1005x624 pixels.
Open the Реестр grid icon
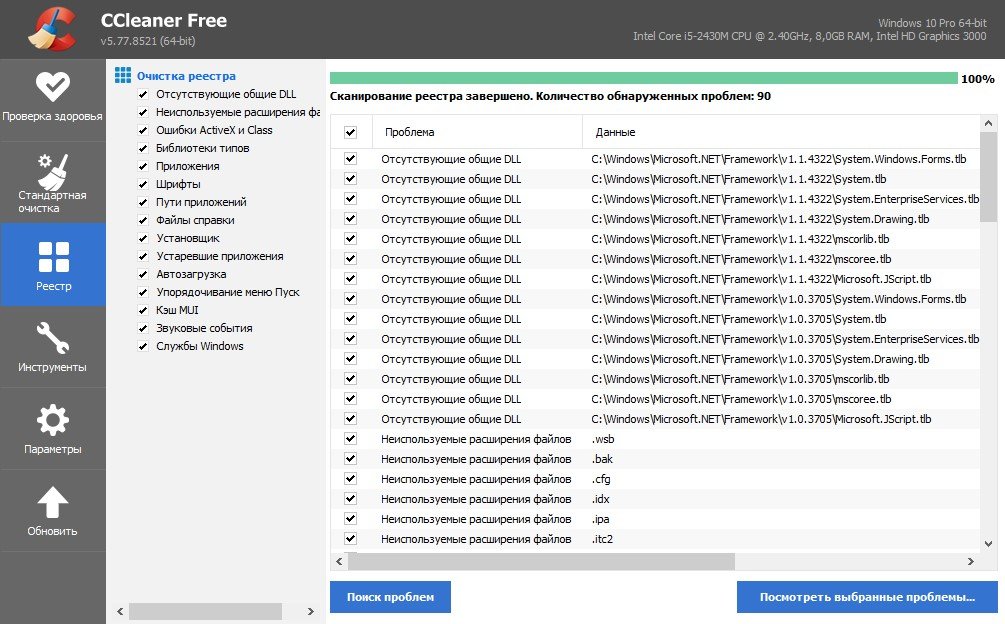[x=52, y=256]
